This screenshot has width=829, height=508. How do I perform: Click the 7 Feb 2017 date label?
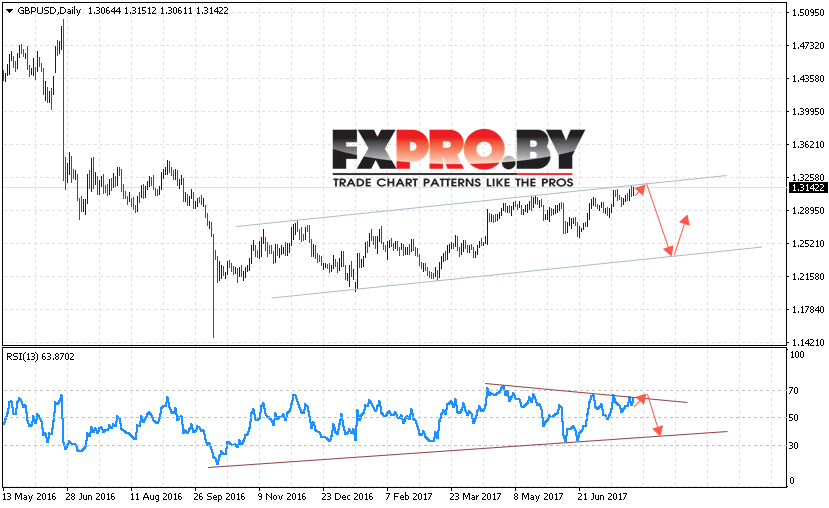pyautogui.click(x=409, y=497)
